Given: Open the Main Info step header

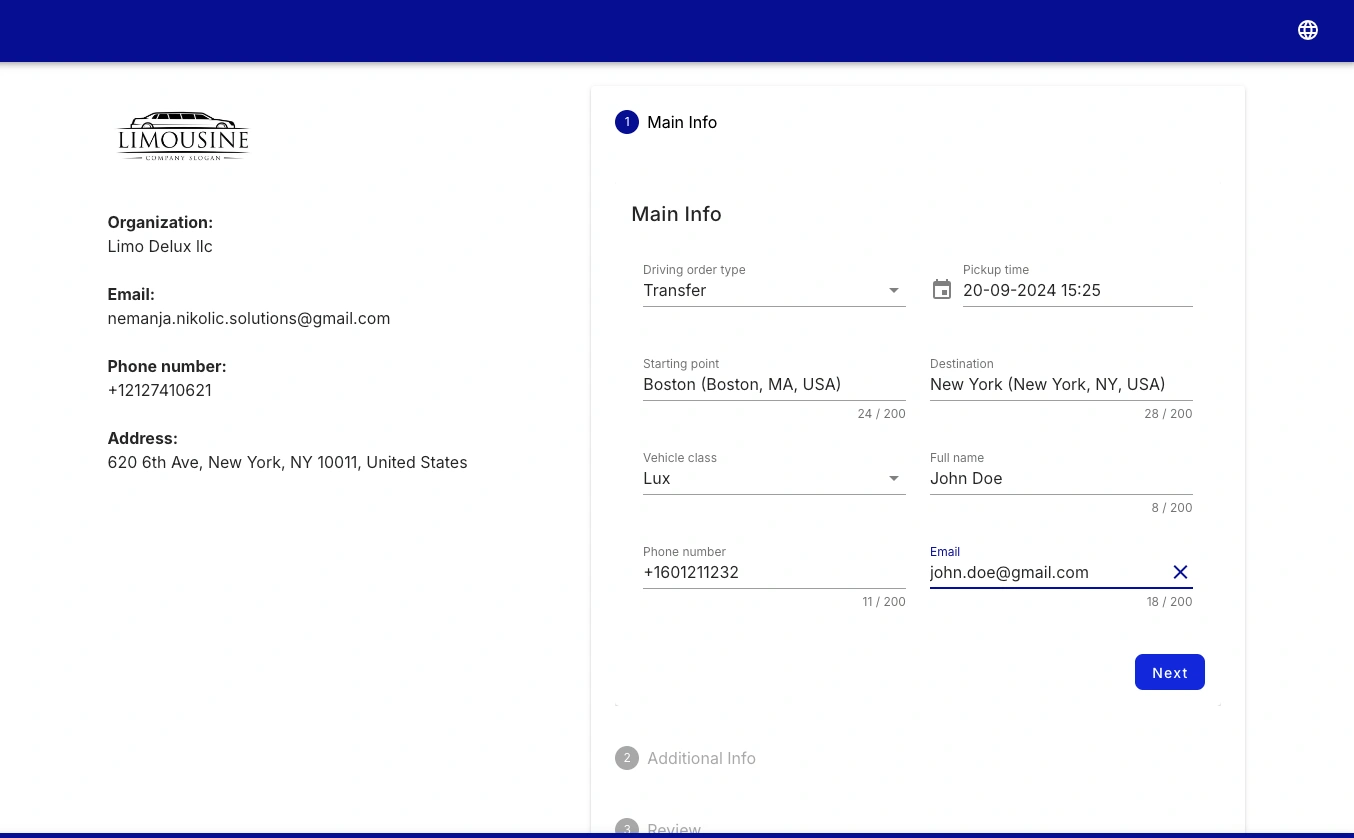Looking at the screenshot, I should point(682,122).
